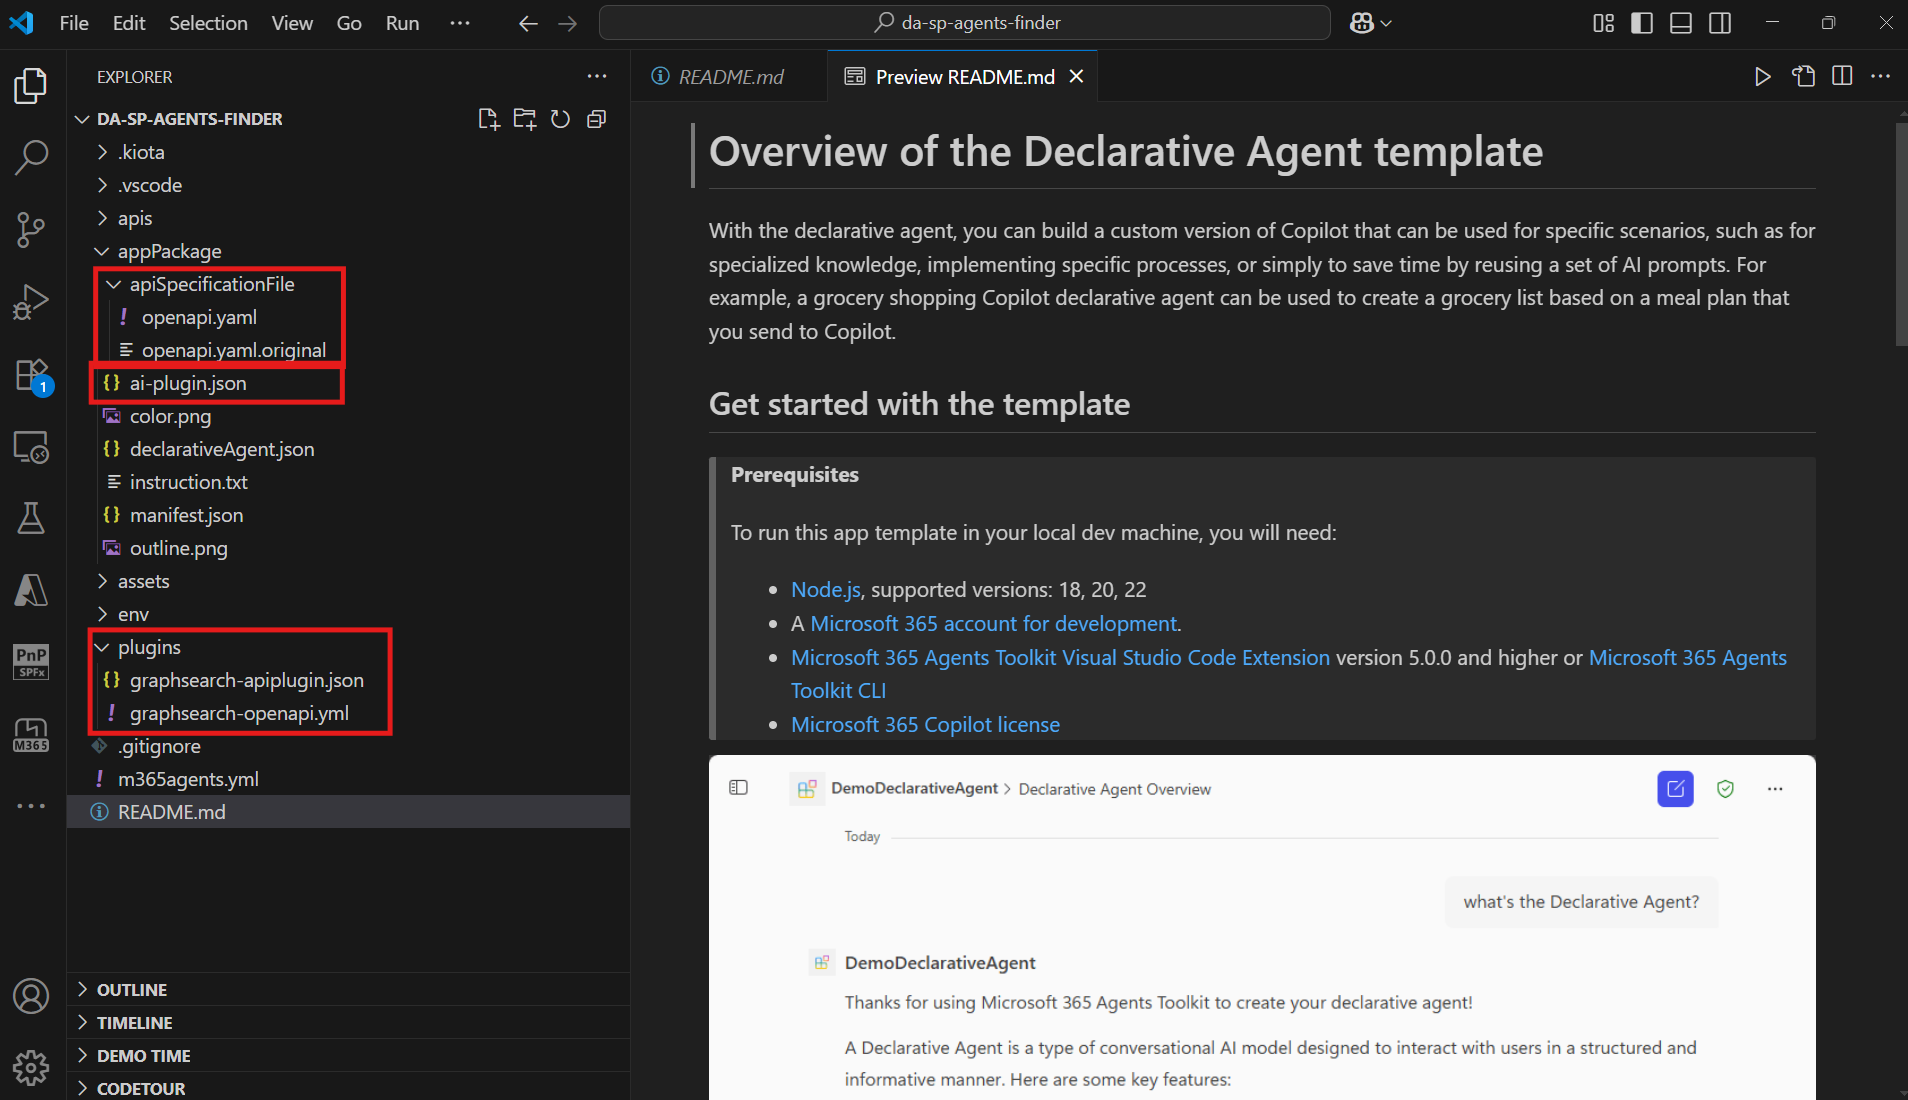Split the editor to the right
This screenshot has height=1100, width=1908.
coord(1842,76)
